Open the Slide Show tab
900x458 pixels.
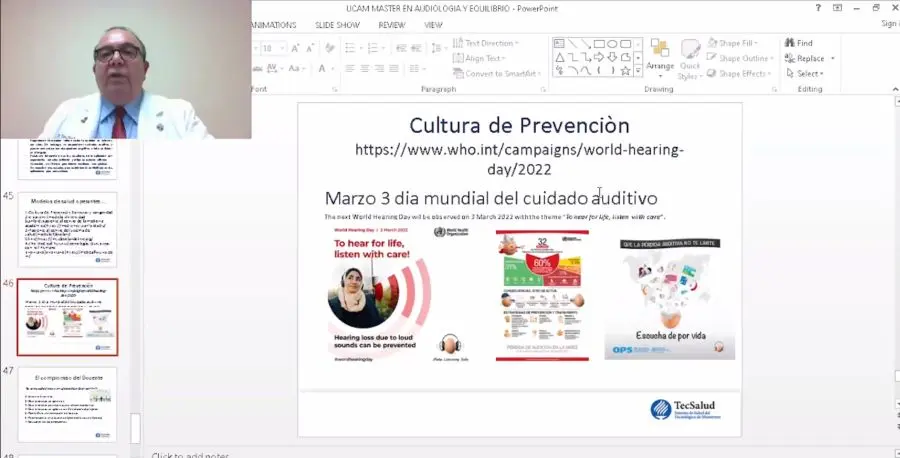tap(337, 25)
